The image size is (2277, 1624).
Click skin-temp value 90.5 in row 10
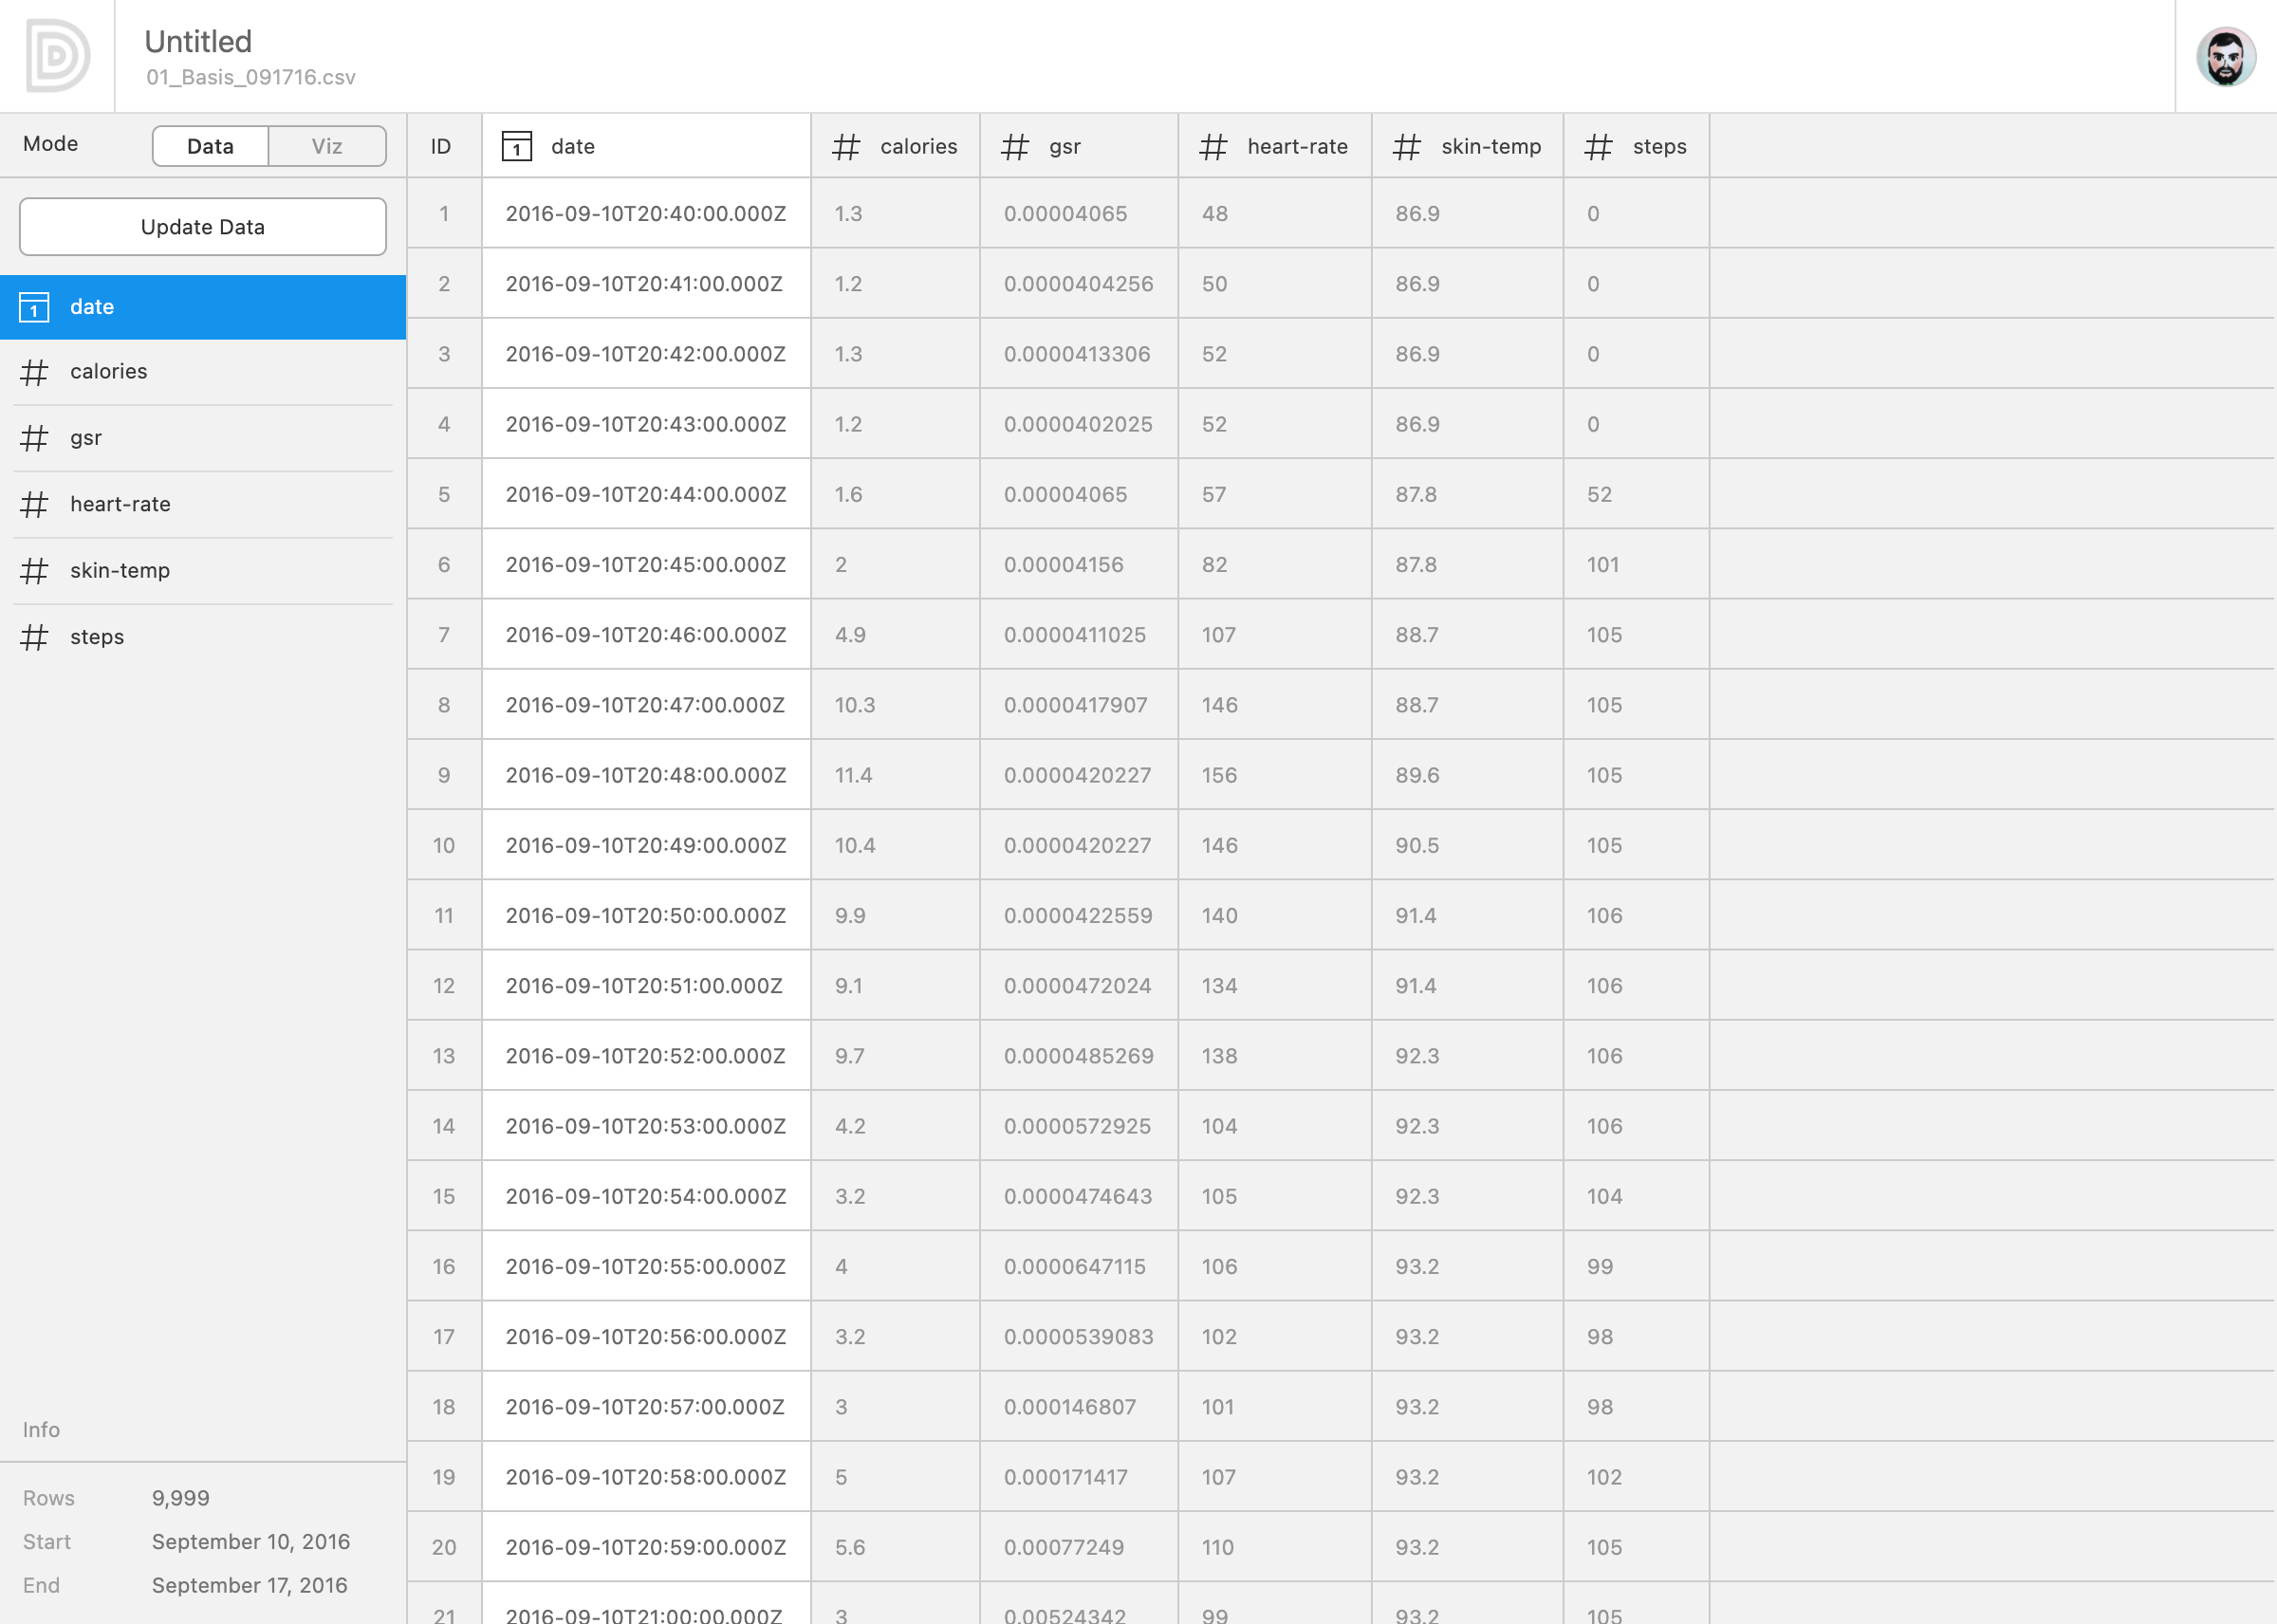pyautogui.click(x=1417, y=846)
